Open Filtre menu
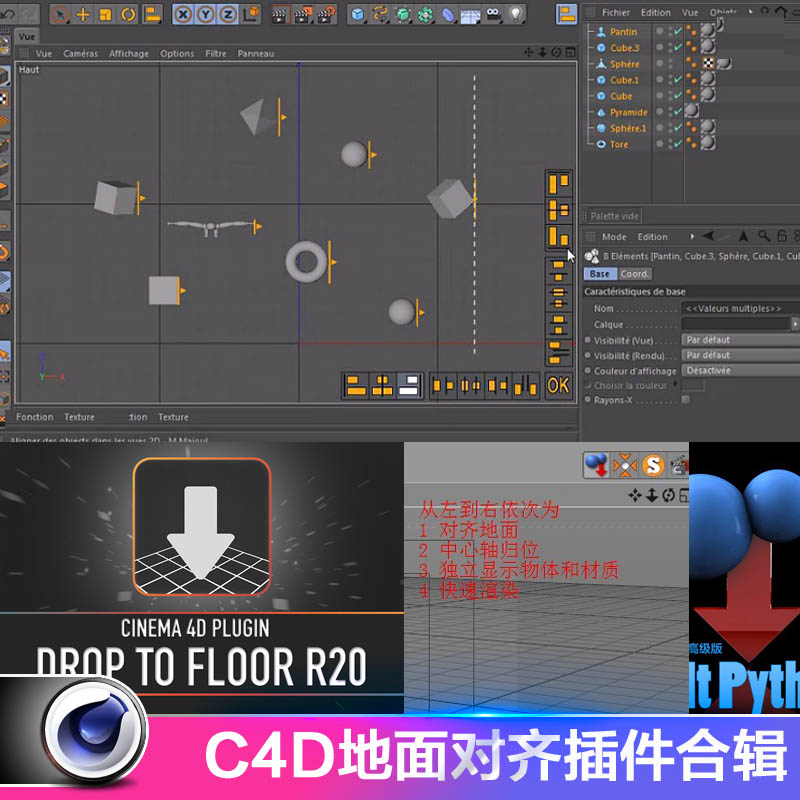Screen dimensions: 800x800 pyautogui.click(x=215, y=54)
